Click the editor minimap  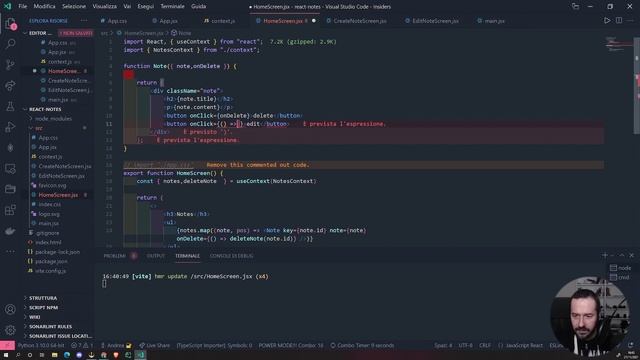(619, 44)
